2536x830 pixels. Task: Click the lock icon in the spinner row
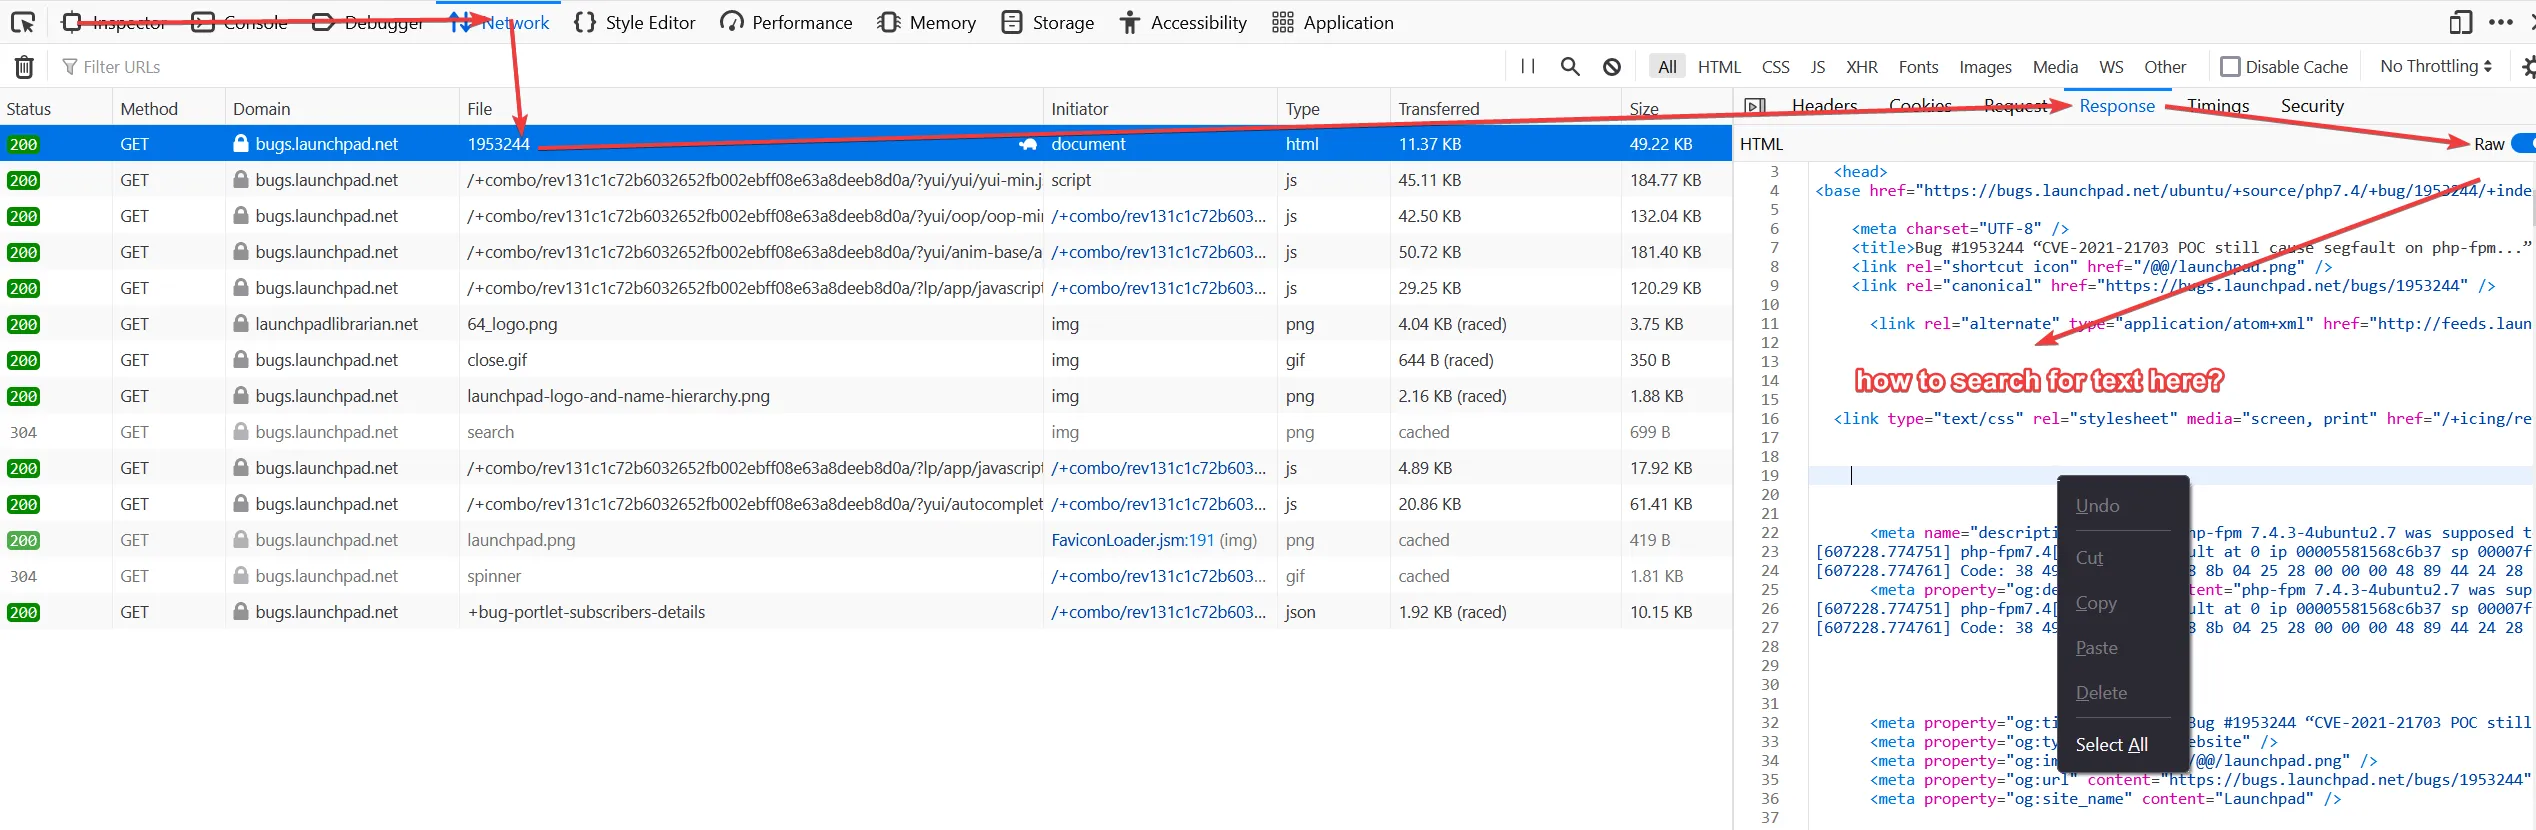(241, 576)
